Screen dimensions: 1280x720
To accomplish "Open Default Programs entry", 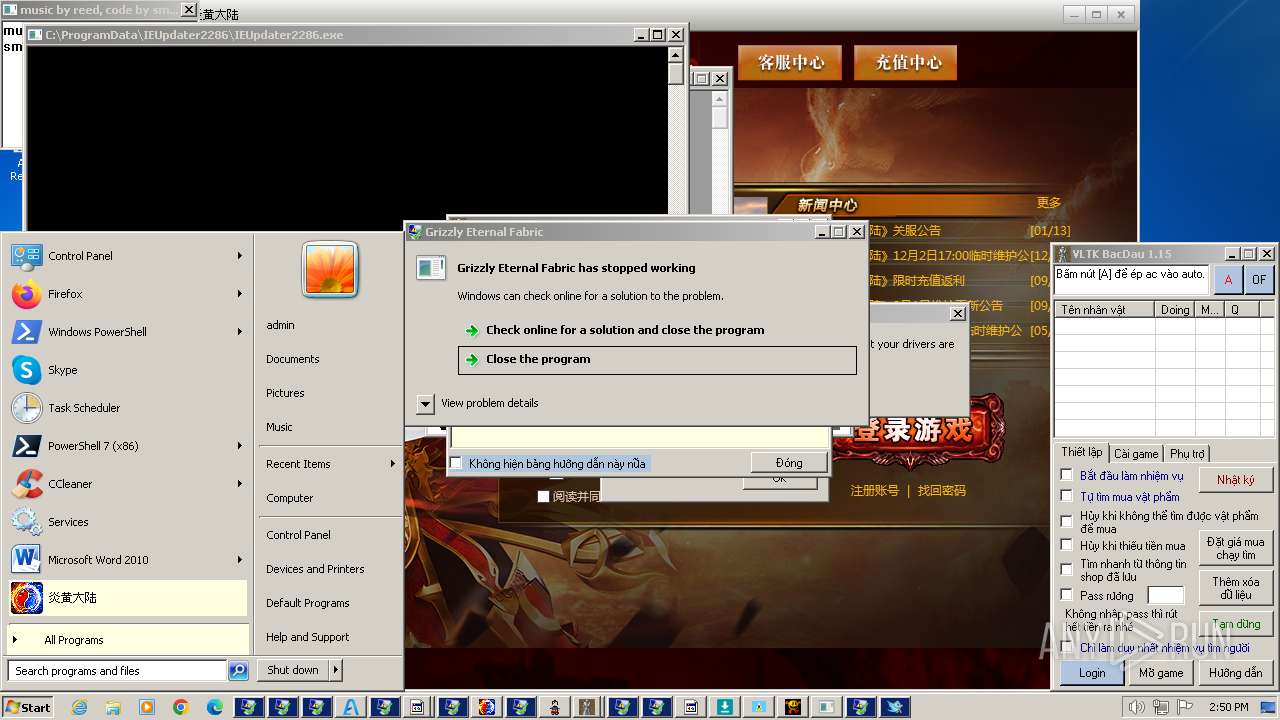I will click(x=307, y=603).
